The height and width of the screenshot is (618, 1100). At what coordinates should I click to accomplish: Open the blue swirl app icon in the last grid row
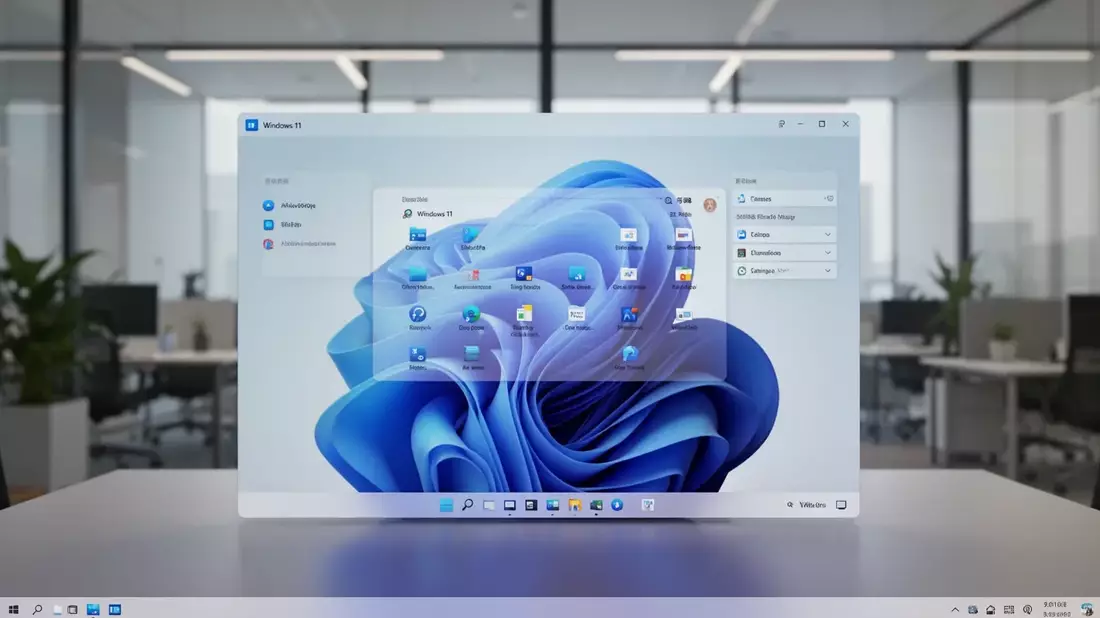(x=629, y=354)
